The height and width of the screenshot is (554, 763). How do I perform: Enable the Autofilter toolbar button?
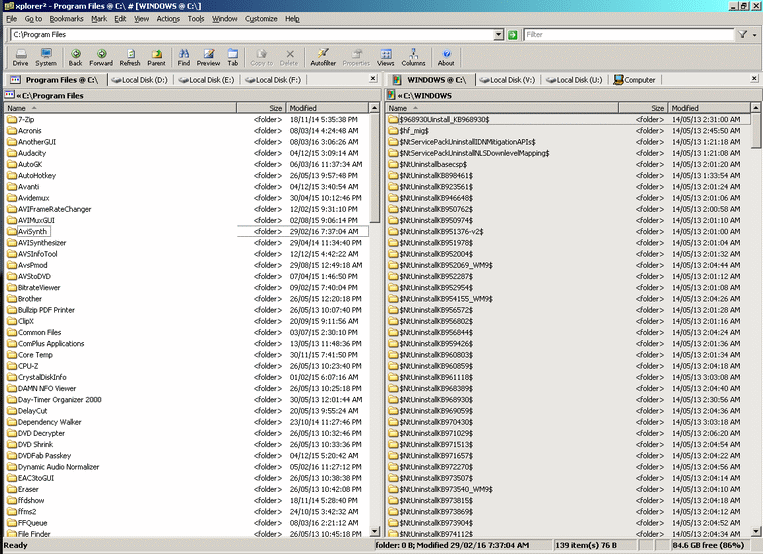(x=324, y=56)
